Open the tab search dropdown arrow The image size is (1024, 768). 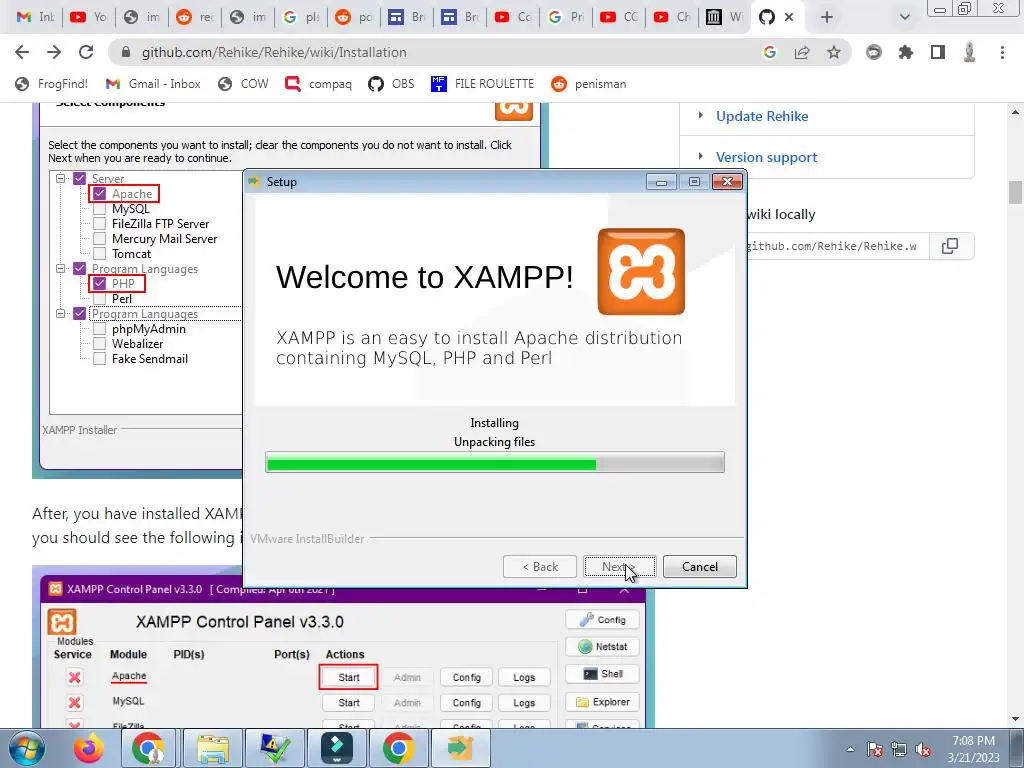(904, 17)
